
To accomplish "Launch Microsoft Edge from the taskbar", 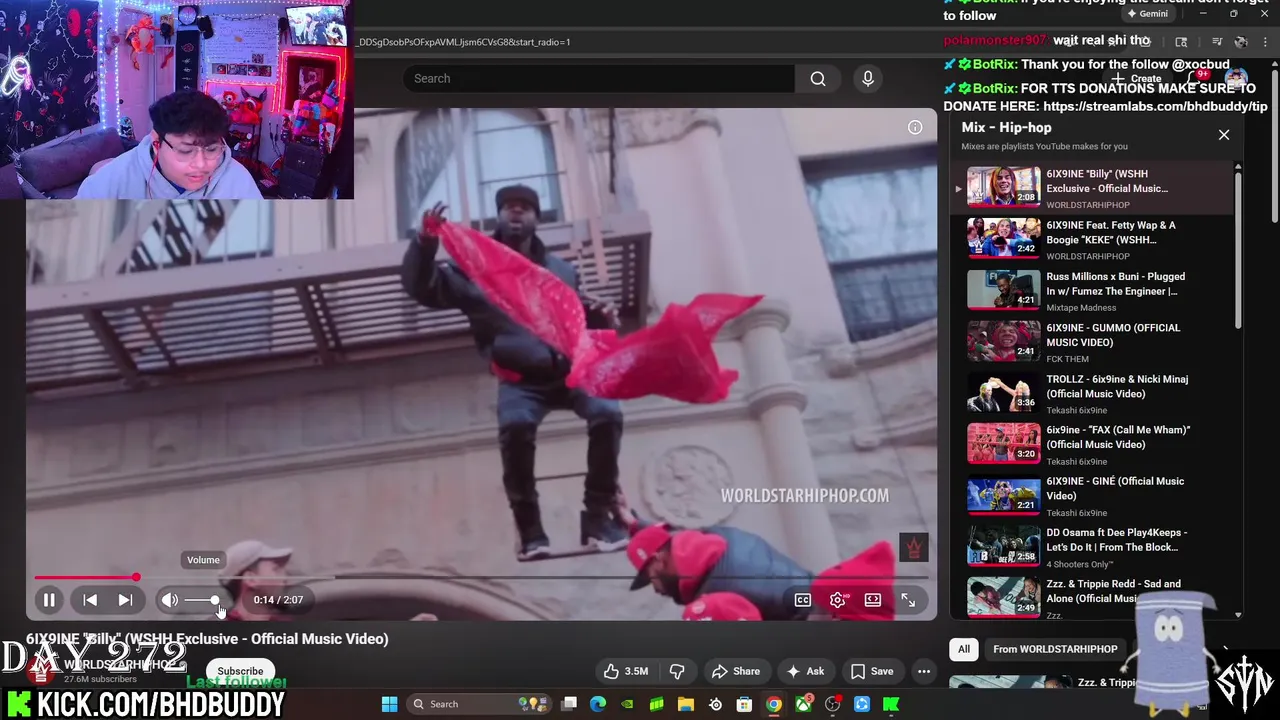I will (598, 704).
